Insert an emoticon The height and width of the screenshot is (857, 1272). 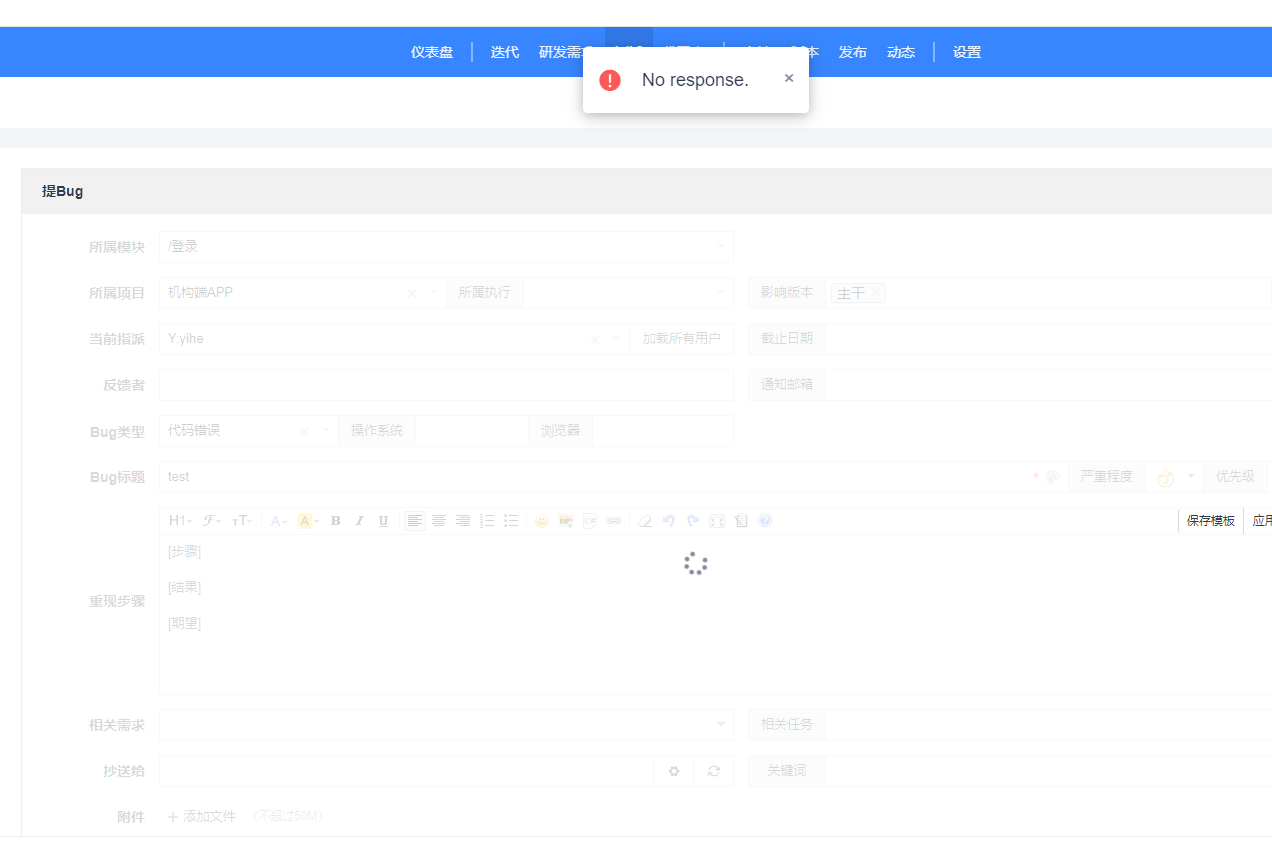[x=541, y=521]
